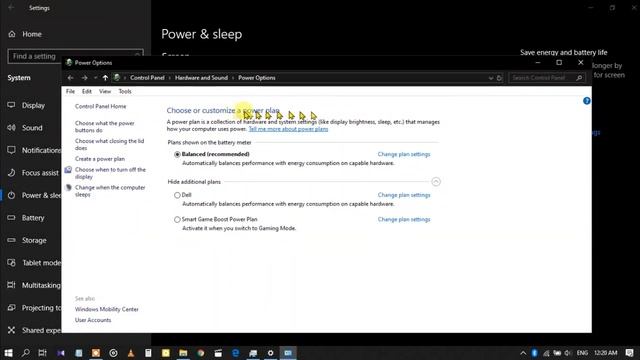This screenshot has height=360, width=640.
Task: Click Hardware and Sound in the breadcrumb
Action: 201,78
